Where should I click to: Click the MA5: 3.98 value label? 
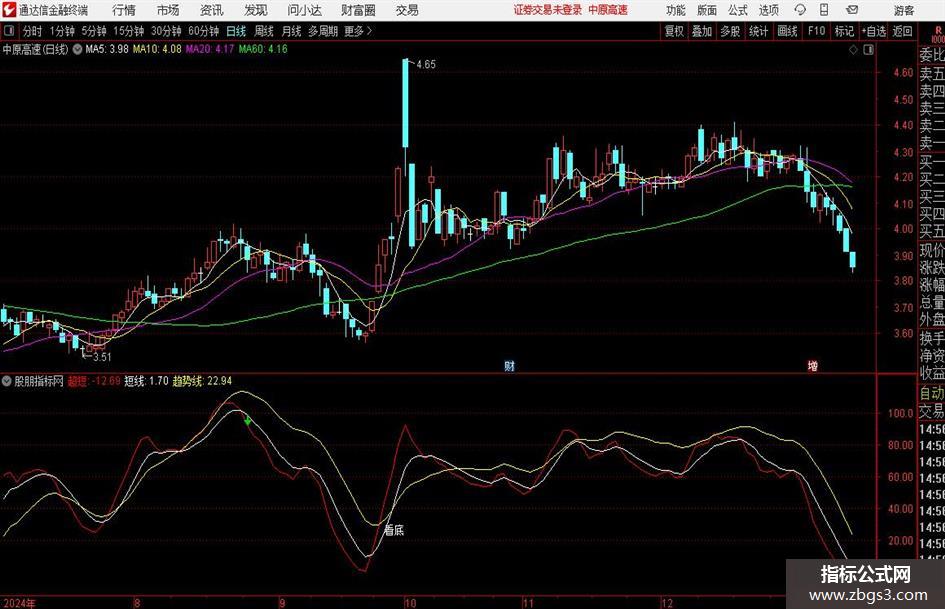[x=107, y=49]
